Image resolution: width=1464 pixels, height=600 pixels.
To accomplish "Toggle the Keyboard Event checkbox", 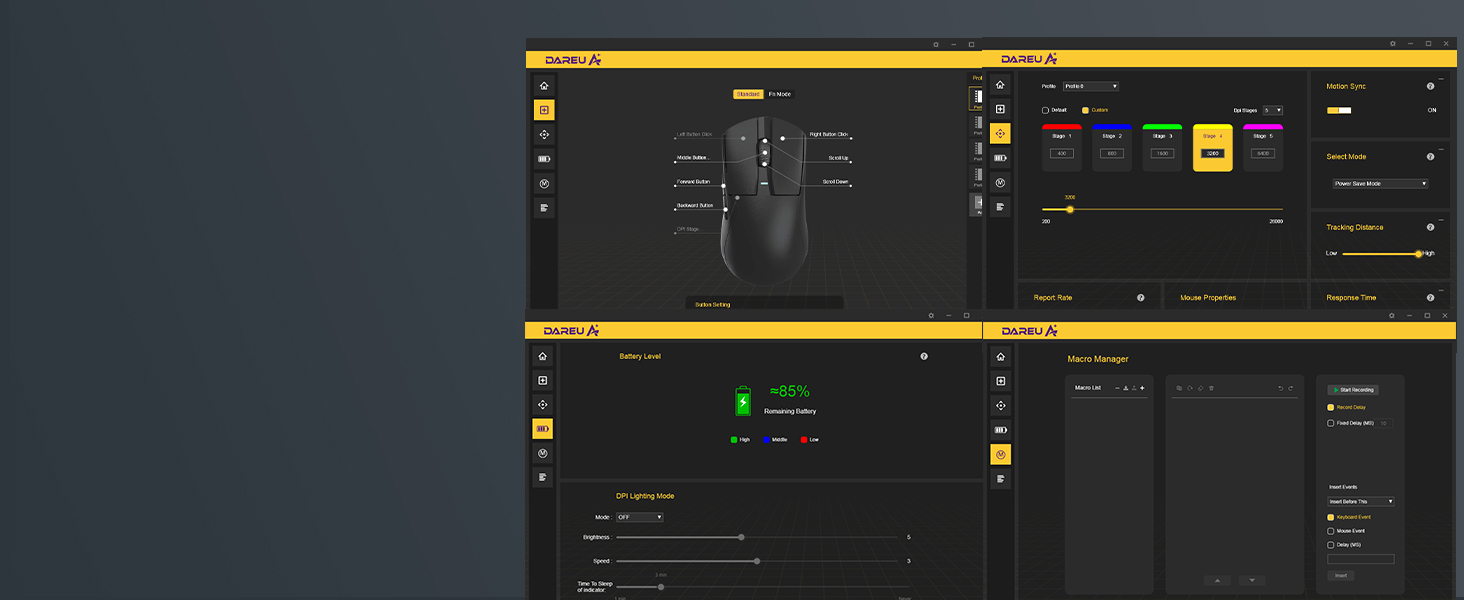I will (x=1330, y=517).
